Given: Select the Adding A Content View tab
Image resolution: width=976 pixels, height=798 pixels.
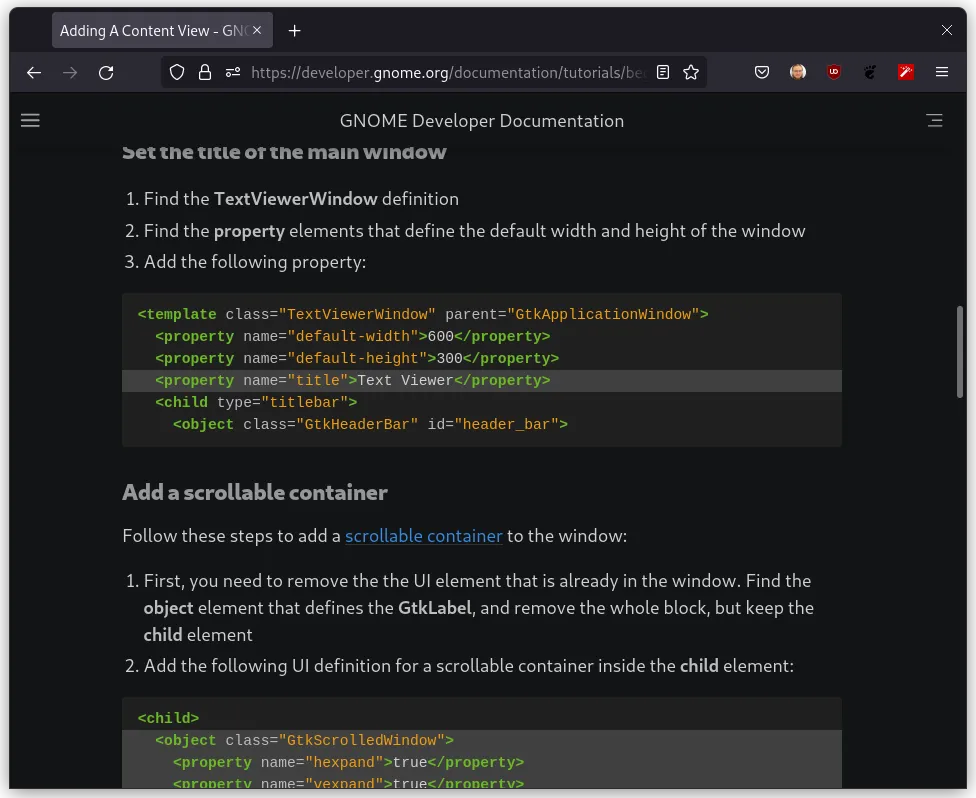Looking at the screenshot, I should (150, 31).
